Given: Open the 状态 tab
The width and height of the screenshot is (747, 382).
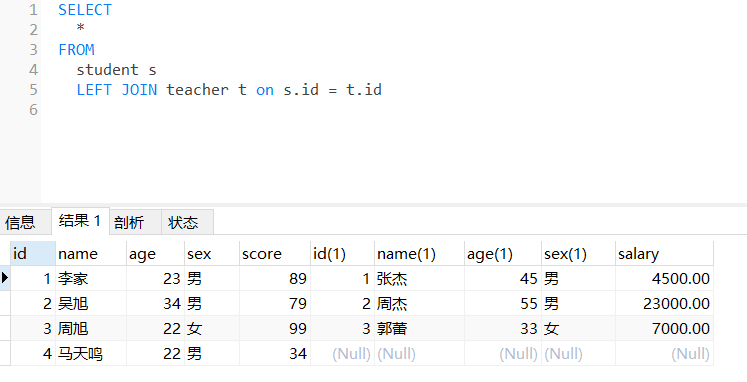Looking at the screenshot, I should [x=187, y=222].
